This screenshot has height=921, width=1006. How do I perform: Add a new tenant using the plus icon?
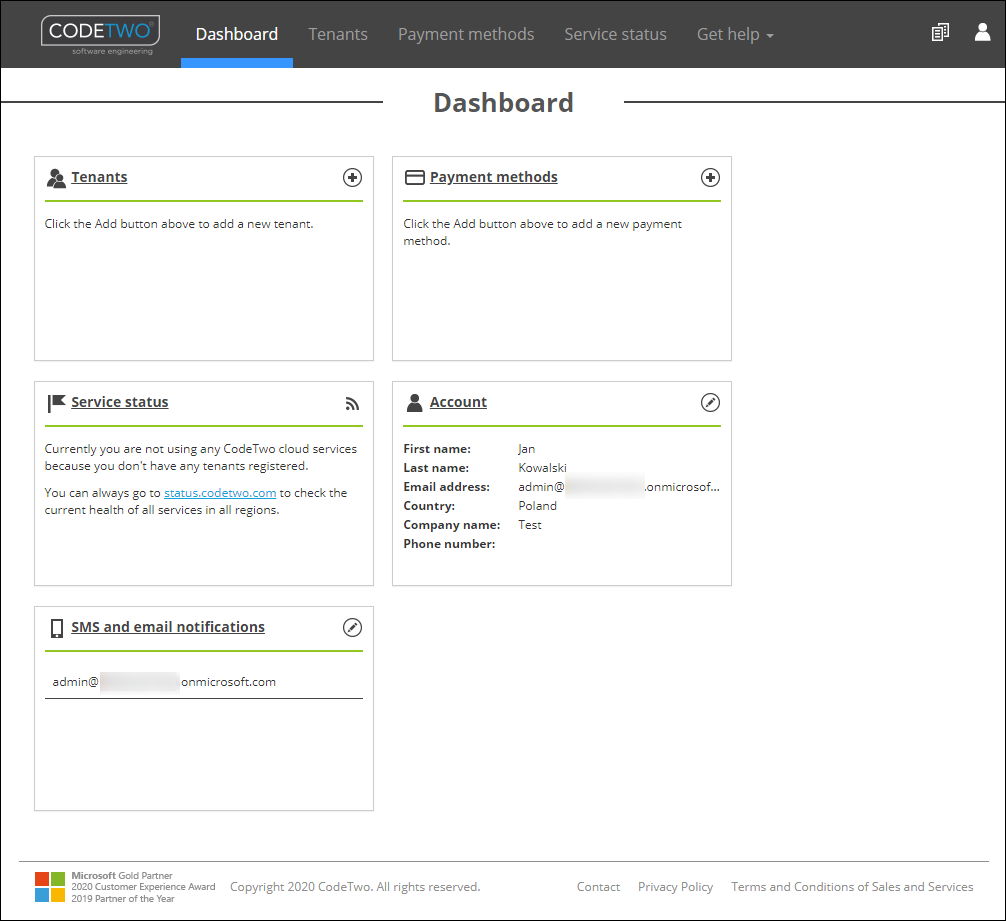pyautogui.click(x=352, y=177)
